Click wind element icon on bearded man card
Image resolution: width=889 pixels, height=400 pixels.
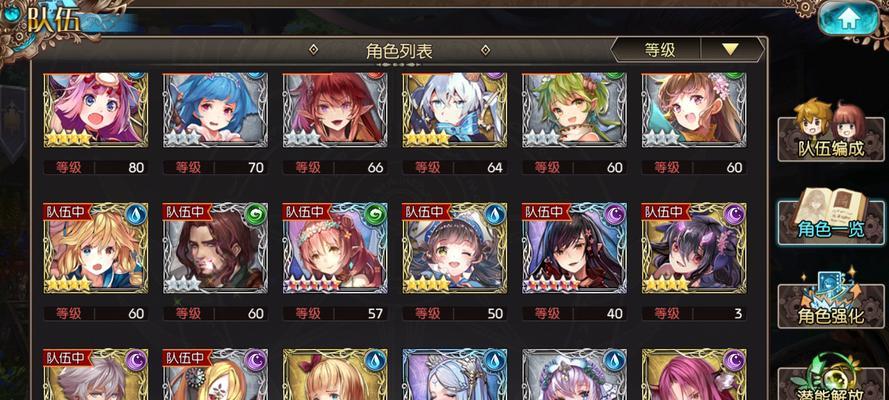256,215
